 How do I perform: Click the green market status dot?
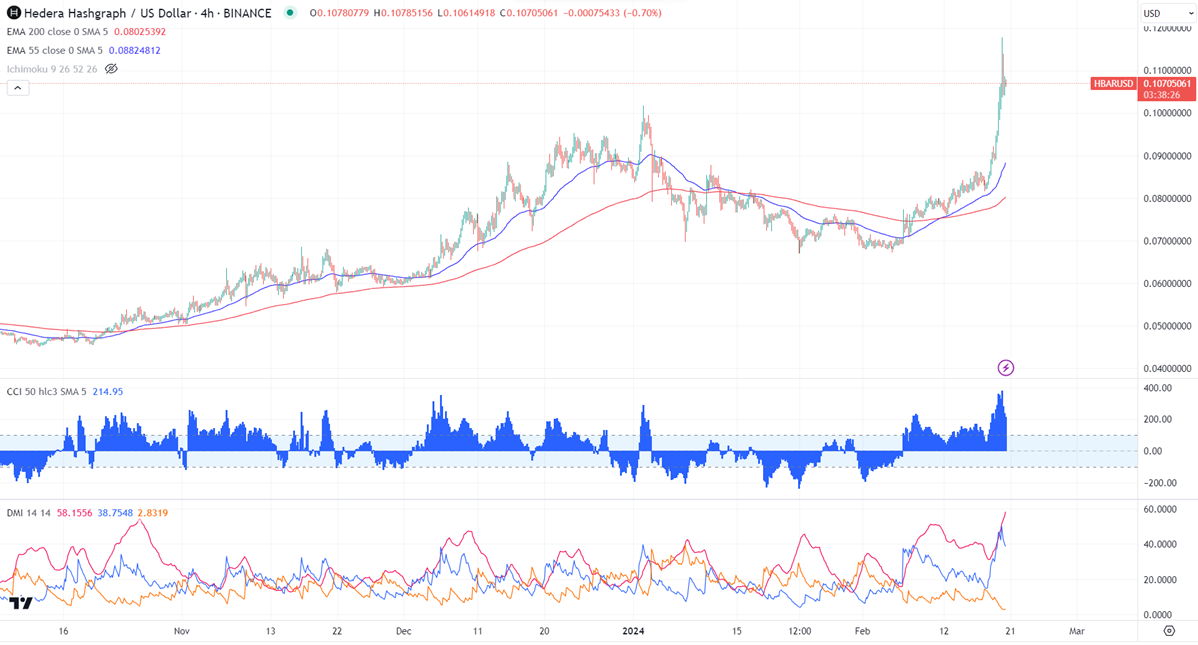pyautogui.click(x=290, y=12)
